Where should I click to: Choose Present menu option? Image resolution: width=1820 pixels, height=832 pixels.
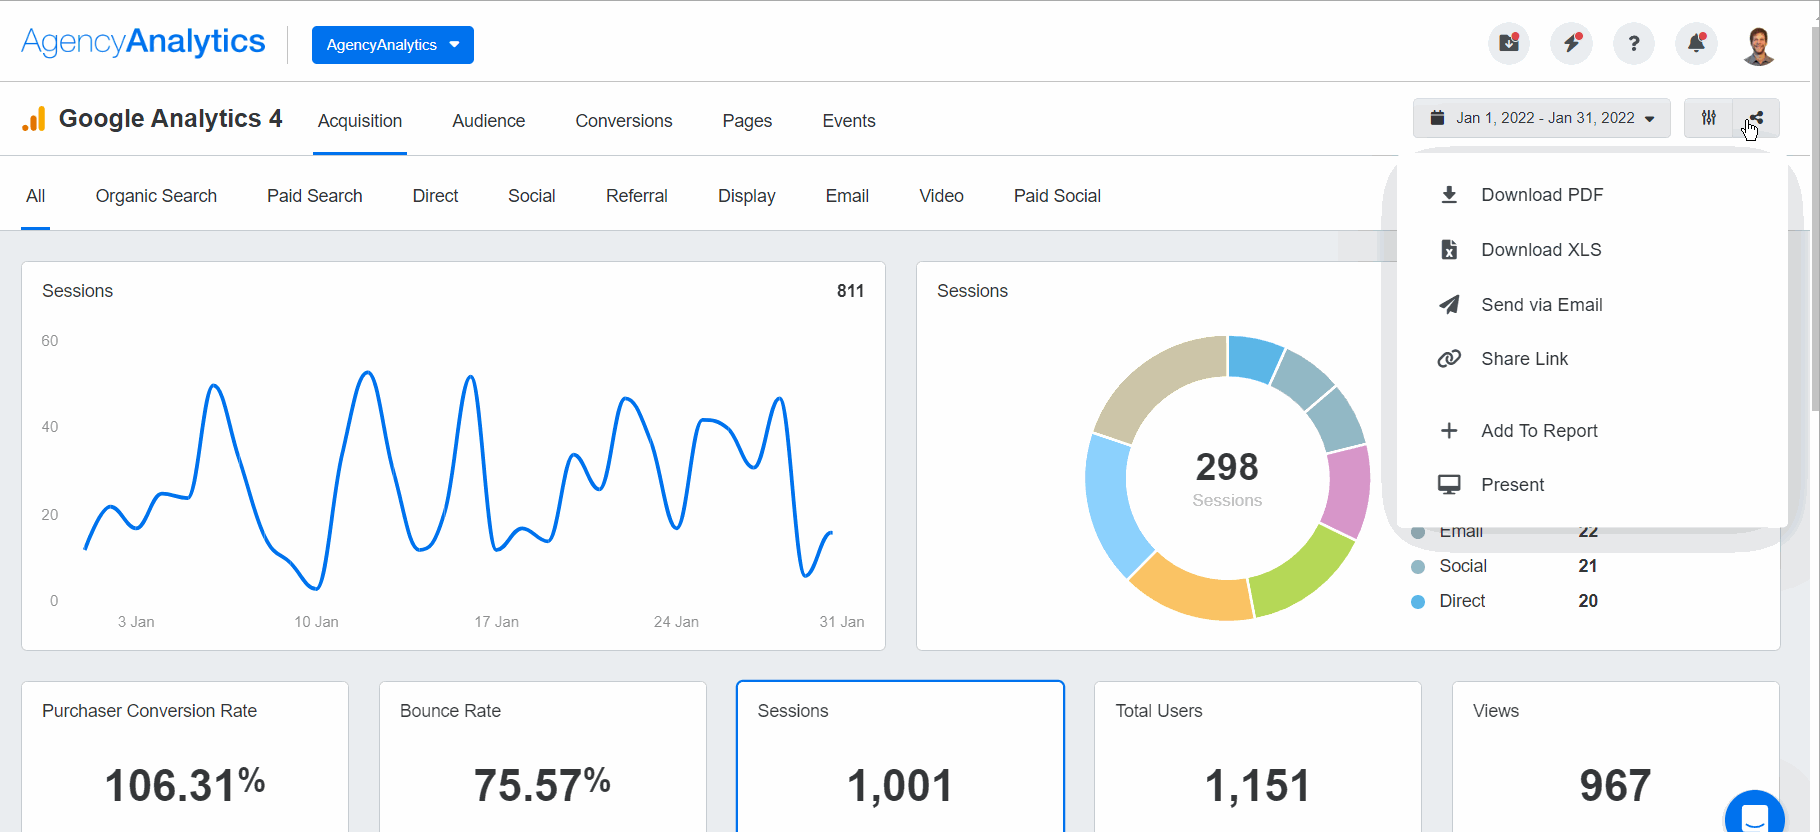pyautogui.click(x=1592, y=485)
